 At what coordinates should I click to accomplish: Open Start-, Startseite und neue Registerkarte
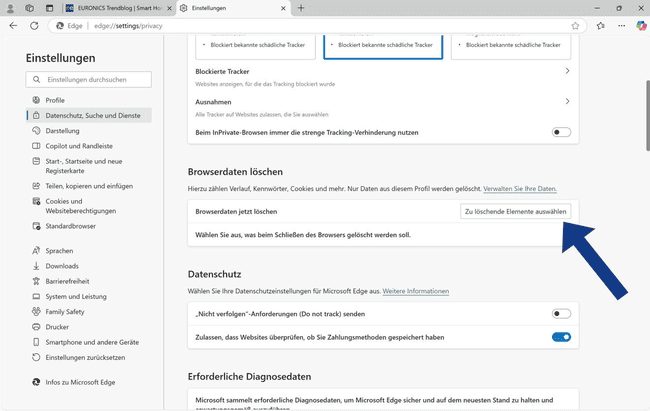pyautogui.click(x=89, y=166)
